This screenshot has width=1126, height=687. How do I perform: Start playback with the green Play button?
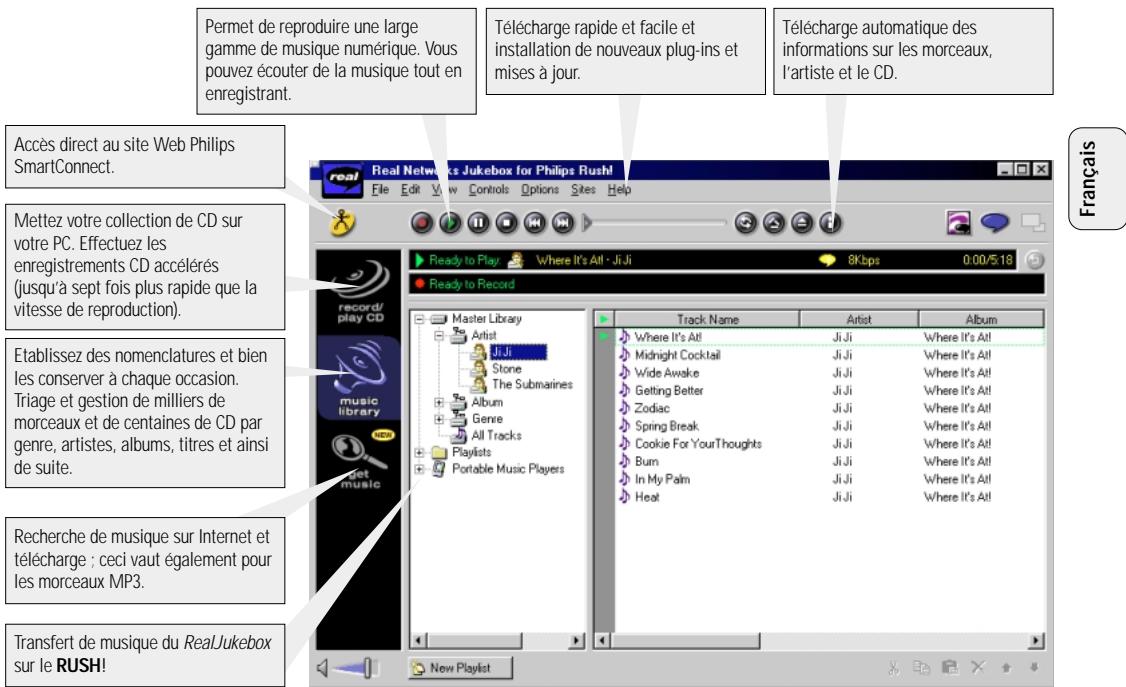point(450,223)
